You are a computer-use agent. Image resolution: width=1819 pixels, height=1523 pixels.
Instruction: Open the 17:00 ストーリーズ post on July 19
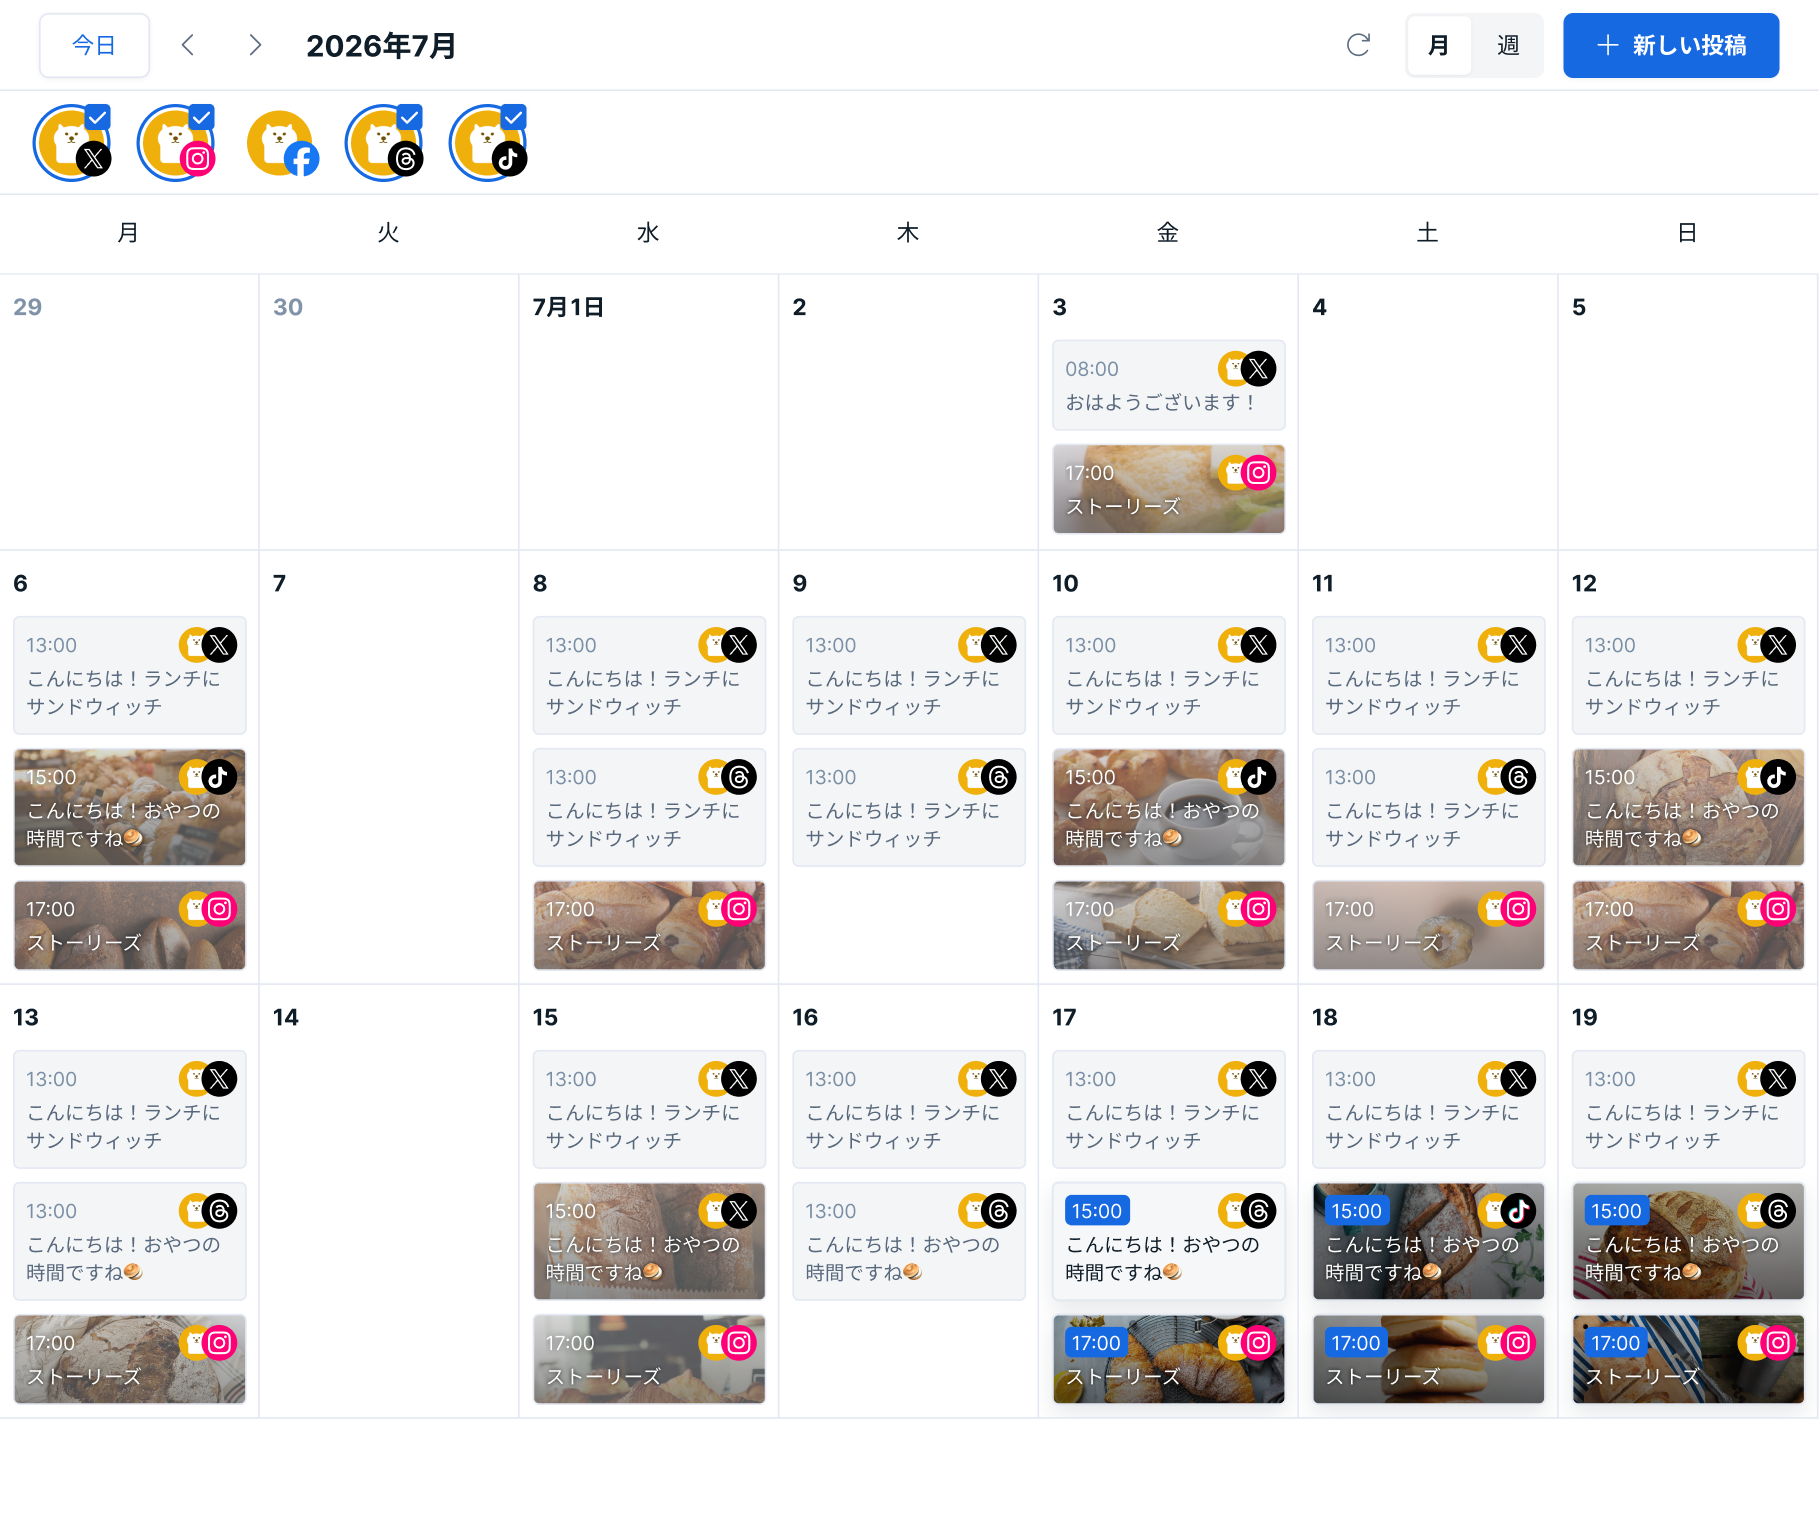pyautogui.click(x=1689, y=1359)
